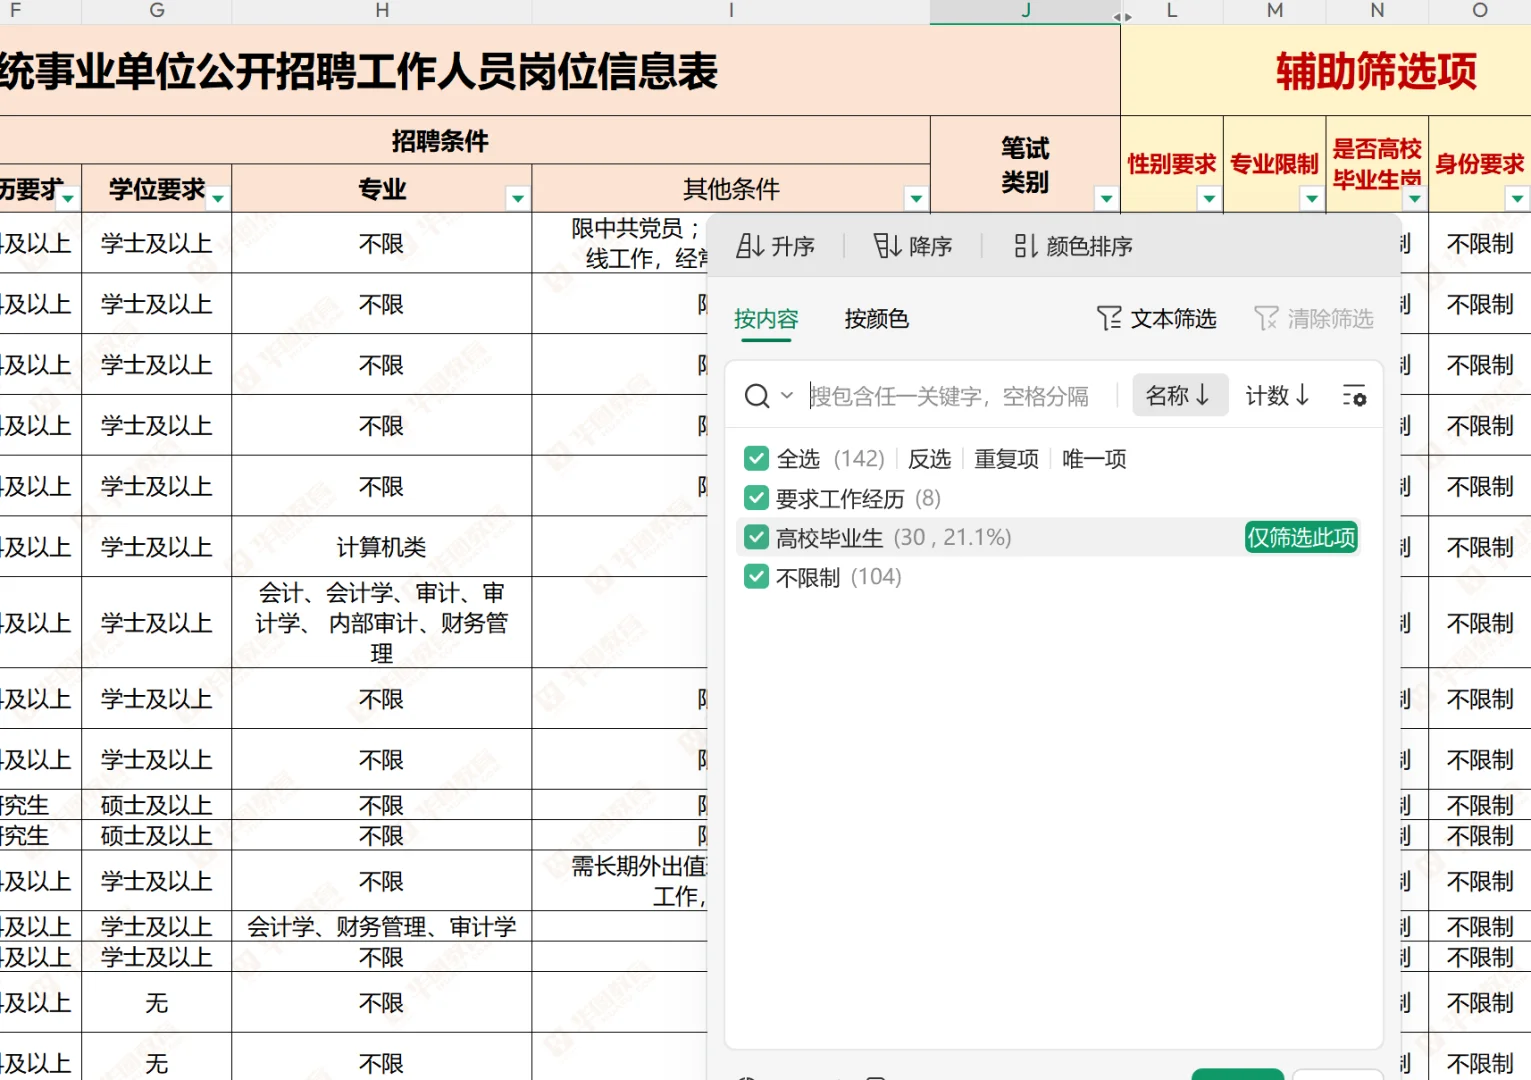This screenshot has height=1080, width=1531.
Task: Uncheck 要求工作经历 checkbox
Action: click(x=756, y=498)
